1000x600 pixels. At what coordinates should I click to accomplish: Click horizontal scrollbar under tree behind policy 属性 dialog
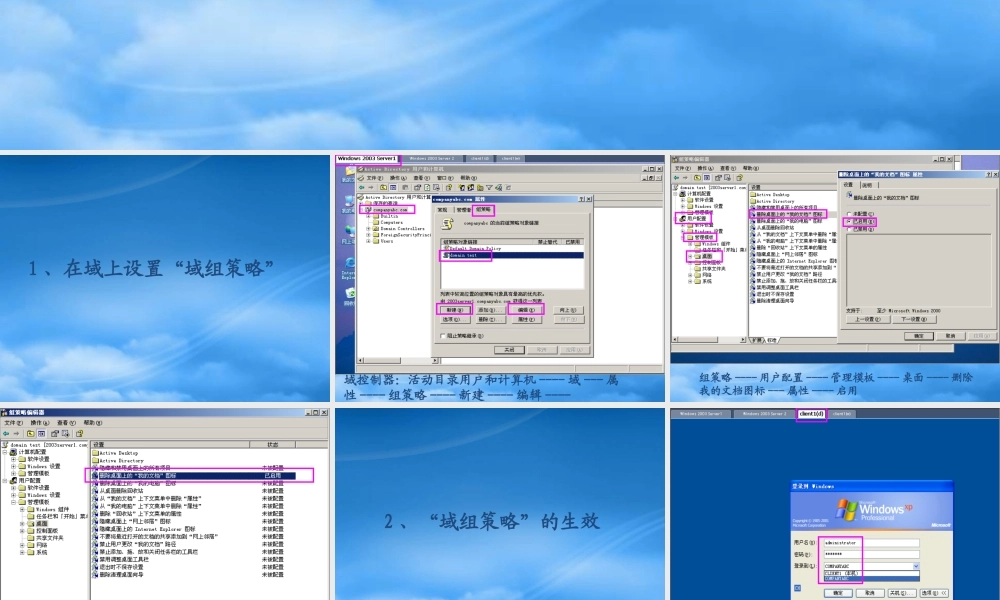[709, 340]
